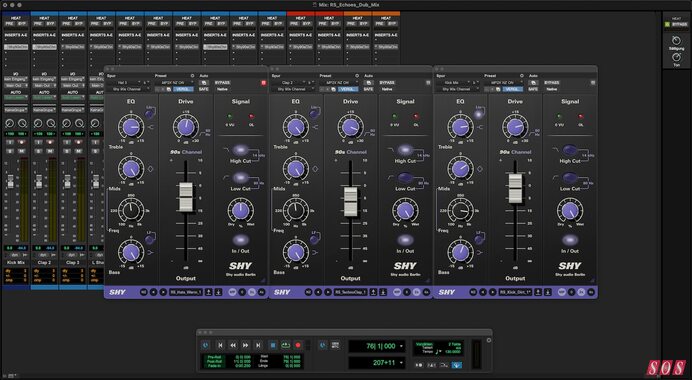This screenshot has width=692, height=380.
Task: Click previous preset arrow beside RS_Kick_Dirt_1
Action: tap(483, 292)
